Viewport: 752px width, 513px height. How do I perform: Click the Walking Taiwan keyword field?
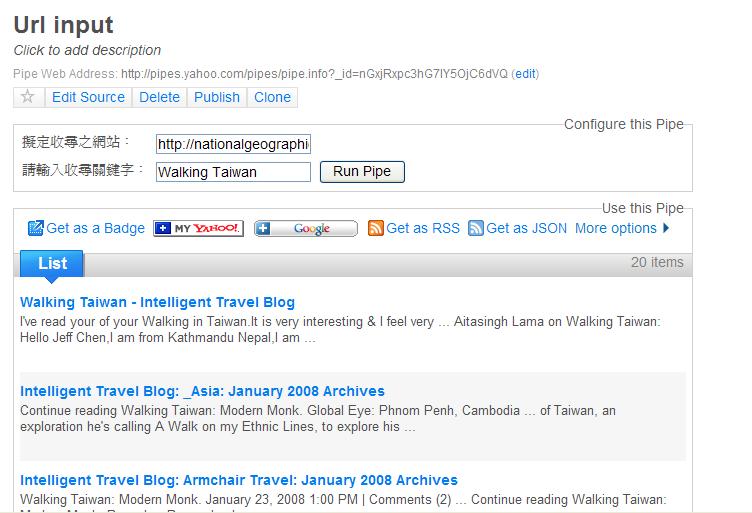coord(233,172)
